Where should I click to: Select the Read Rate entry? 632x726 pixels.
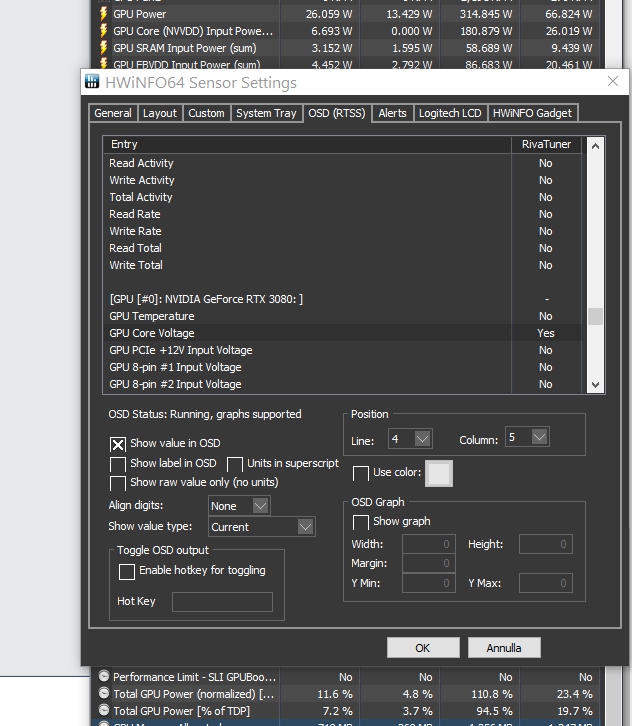343,214
